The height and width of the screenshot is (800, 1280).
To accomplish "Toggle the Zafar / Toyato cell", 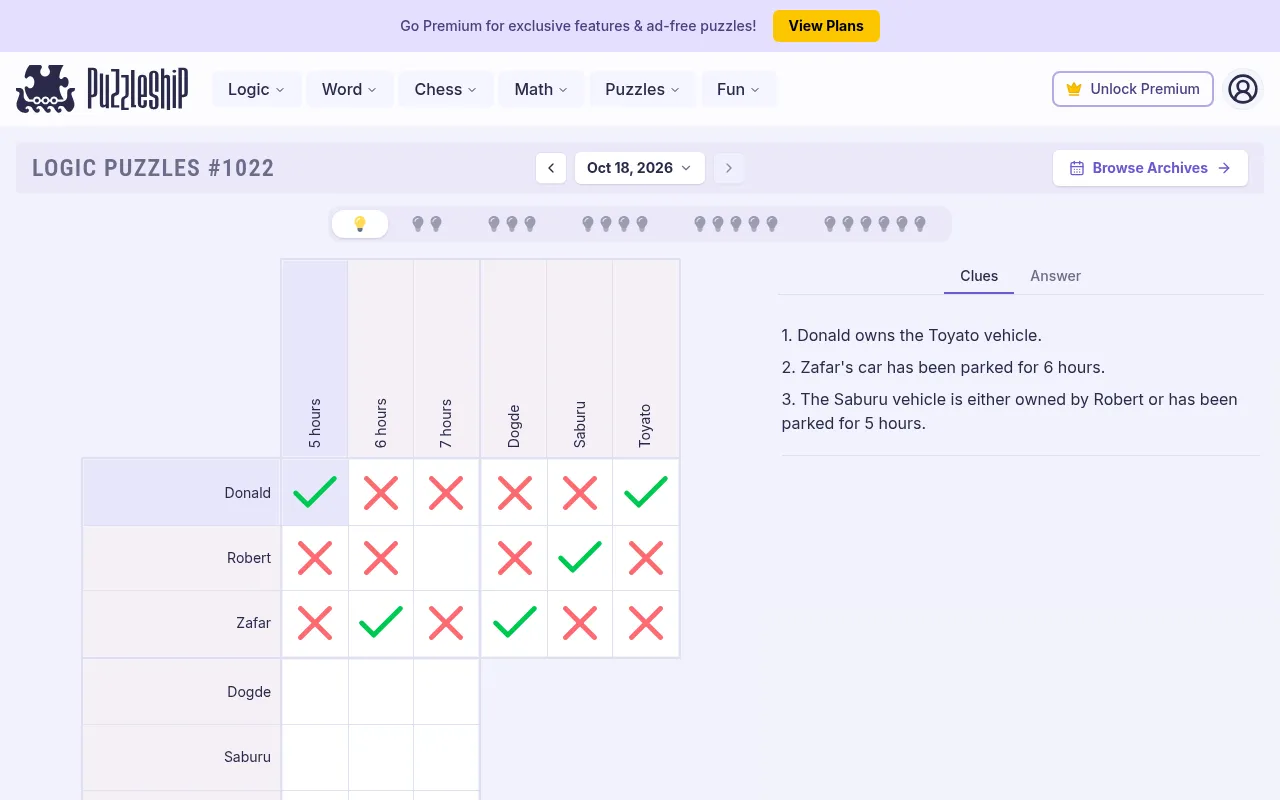I will click(646, 623).
